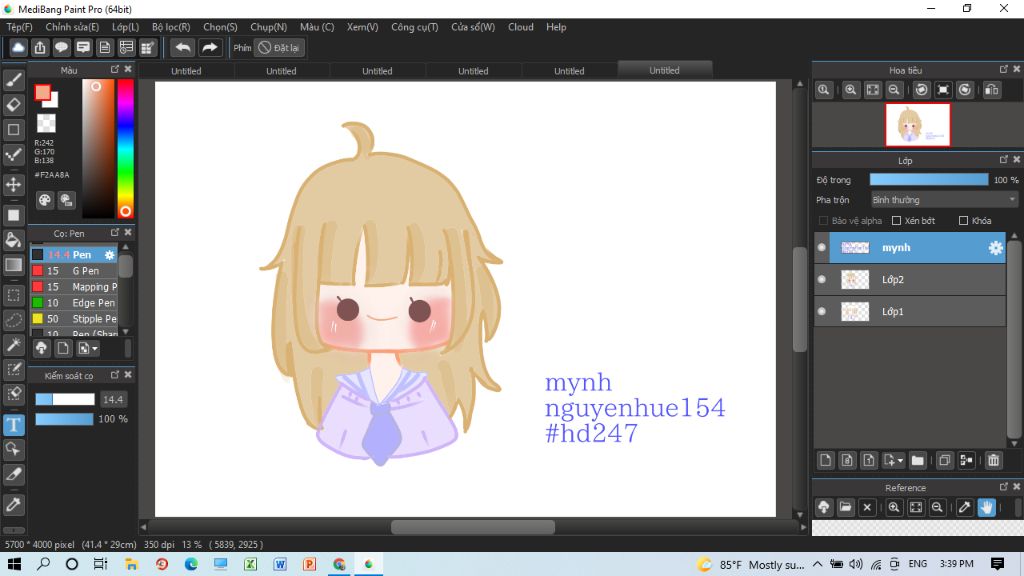Viewport: 1024px width, 576px height.
Task: Click the new layer icon
Action: (x=825, y=460)
